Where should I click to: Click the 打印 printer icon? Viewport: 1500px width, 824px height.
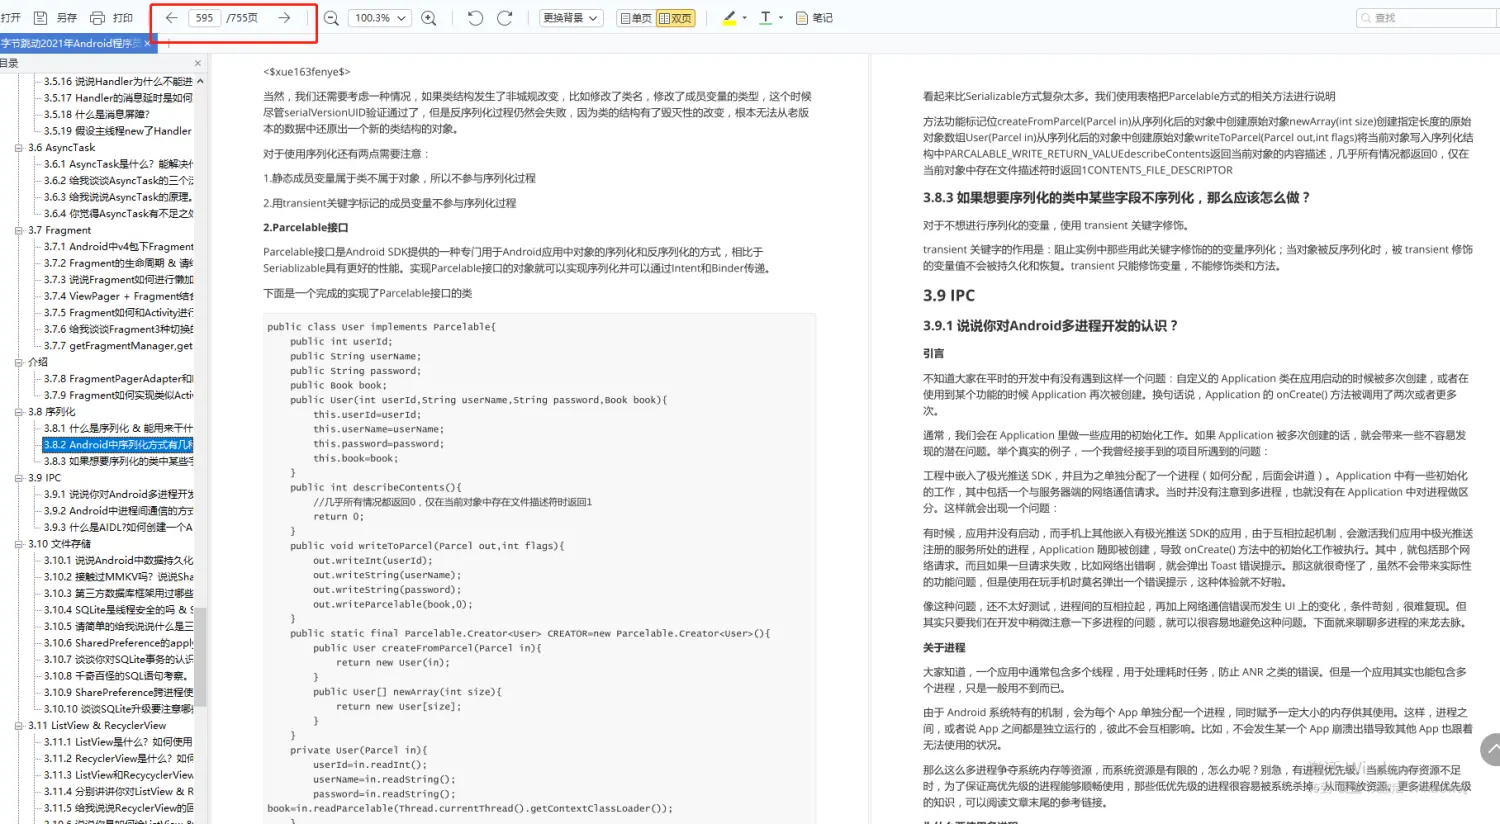click(x=98, y=18)
